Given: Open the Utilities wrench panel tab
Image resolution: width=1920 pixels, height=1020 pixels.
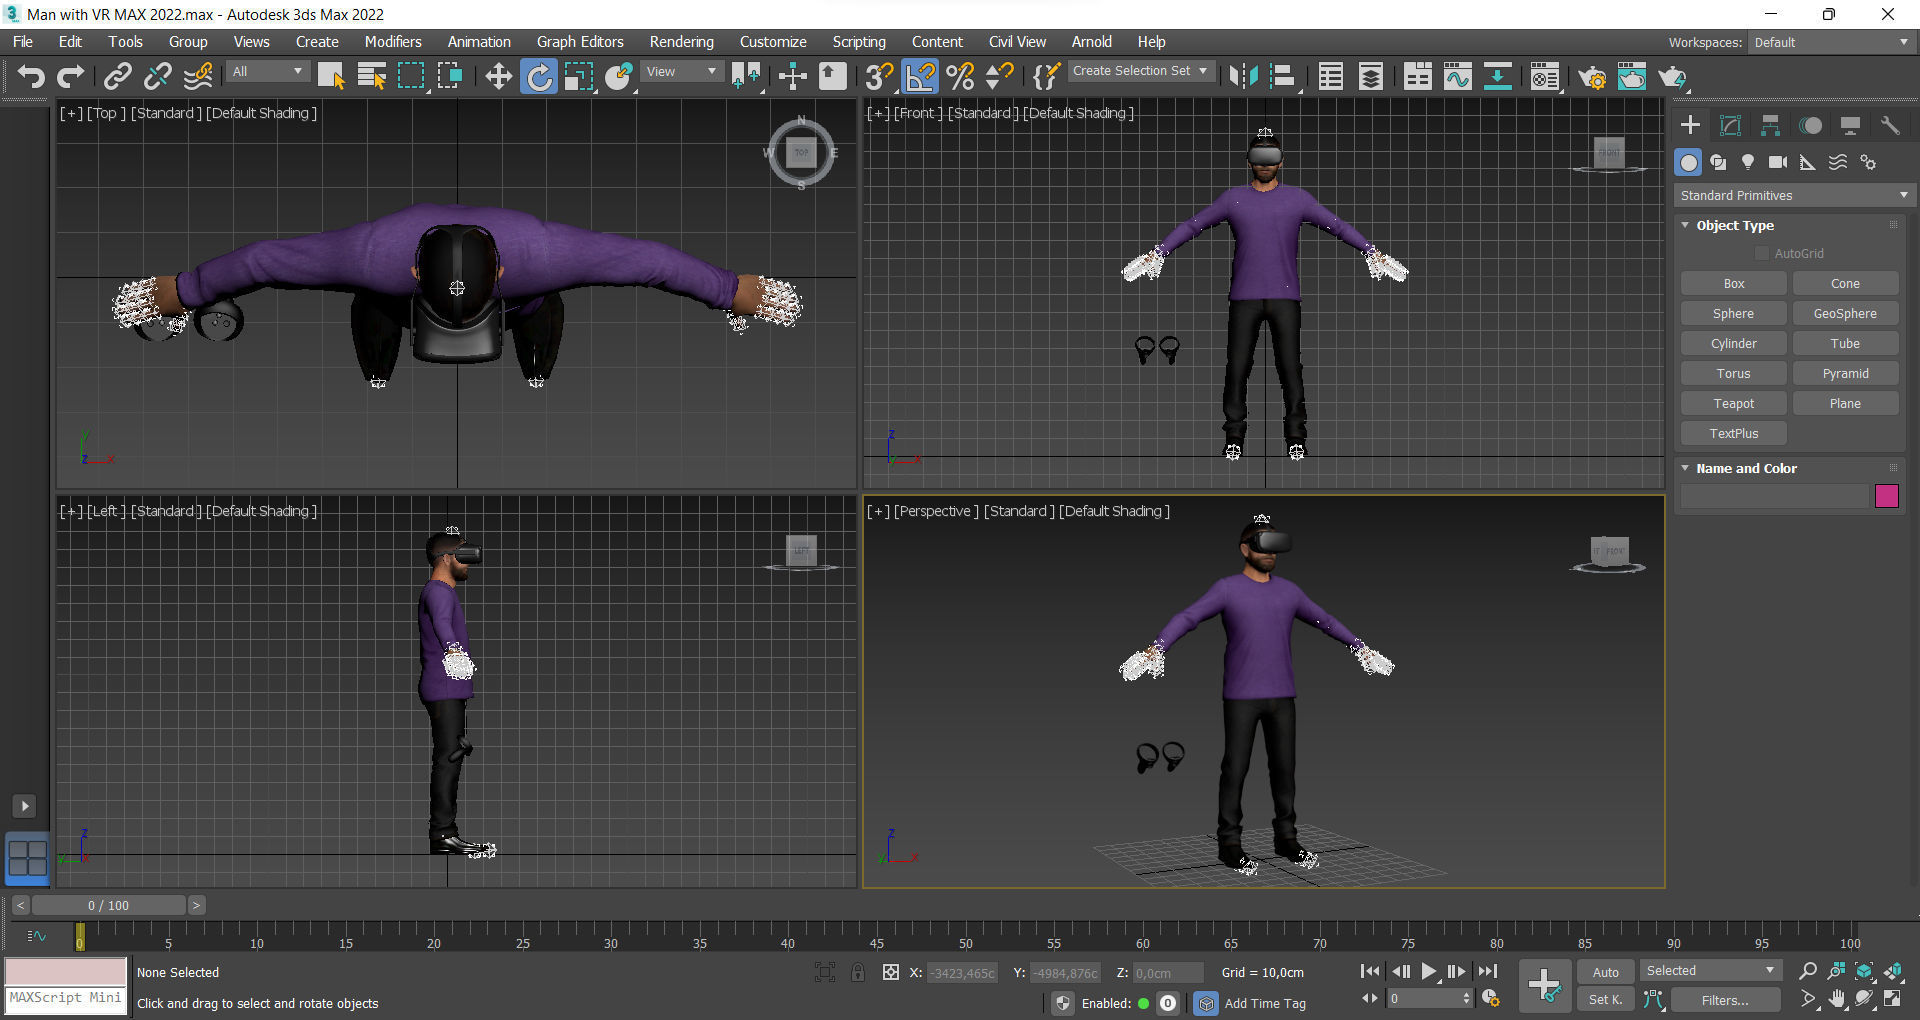Looking at the screenshot, I should (1890, 125).
